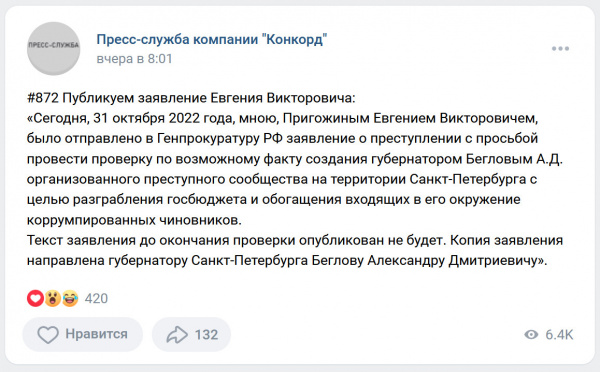The image size is (600, 372).
Task: Open the three-dot post options menu
Action: [x=560, y=49]
